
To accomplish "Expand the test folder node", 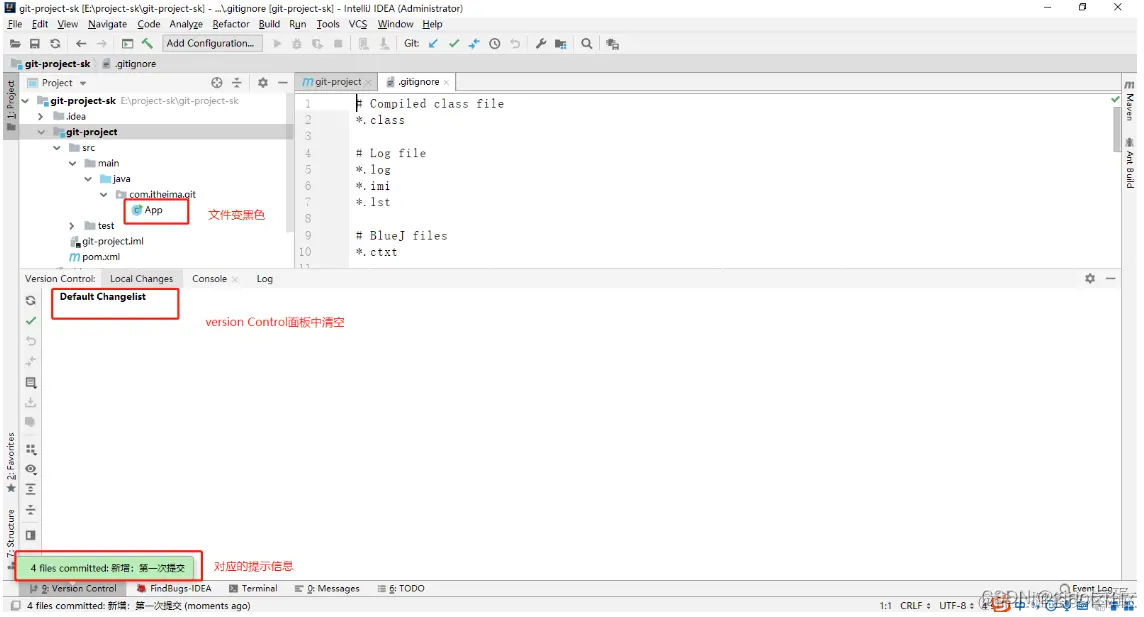I will tap(72, 226).
